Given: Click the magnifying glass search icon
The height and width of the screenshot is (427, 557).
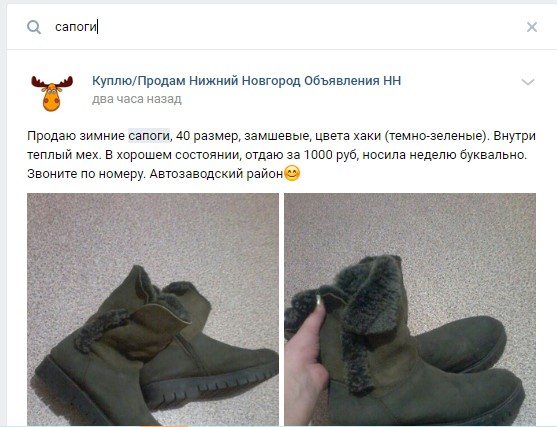Looking at the screenshot, I should click(x=34, y=27).
